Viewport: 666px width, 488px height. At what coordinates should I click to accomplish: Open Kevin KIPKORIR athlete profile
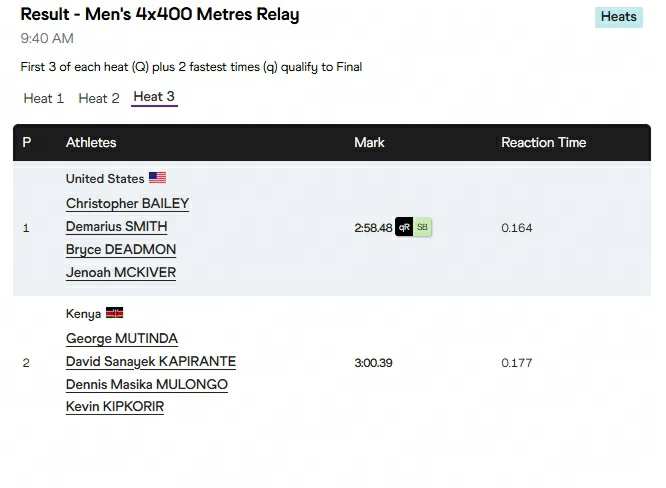pos(115,406)
